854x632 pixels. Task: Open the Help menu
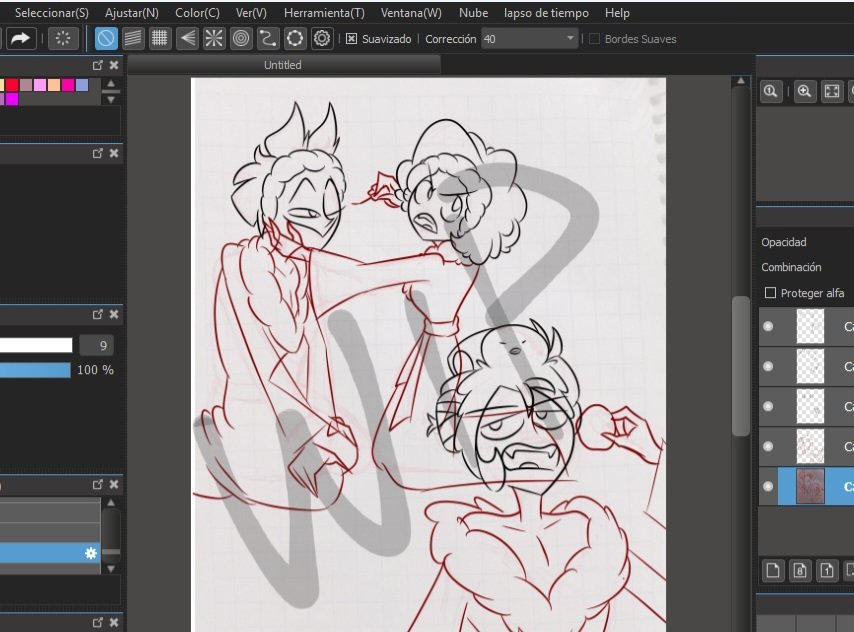tap(617, 13)
